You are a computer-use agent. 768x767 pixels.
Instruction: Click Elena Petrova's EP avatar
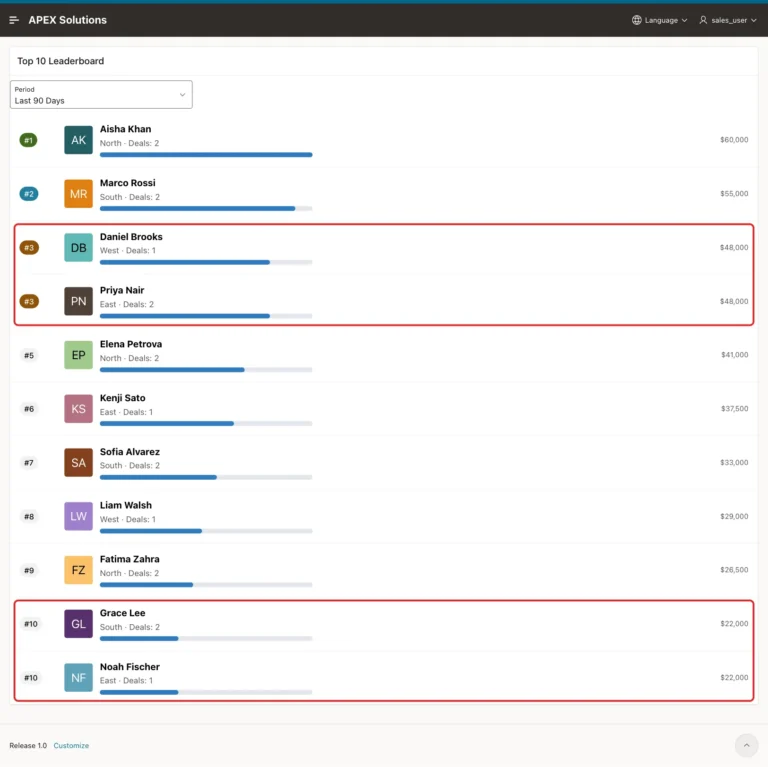(78, 355)
